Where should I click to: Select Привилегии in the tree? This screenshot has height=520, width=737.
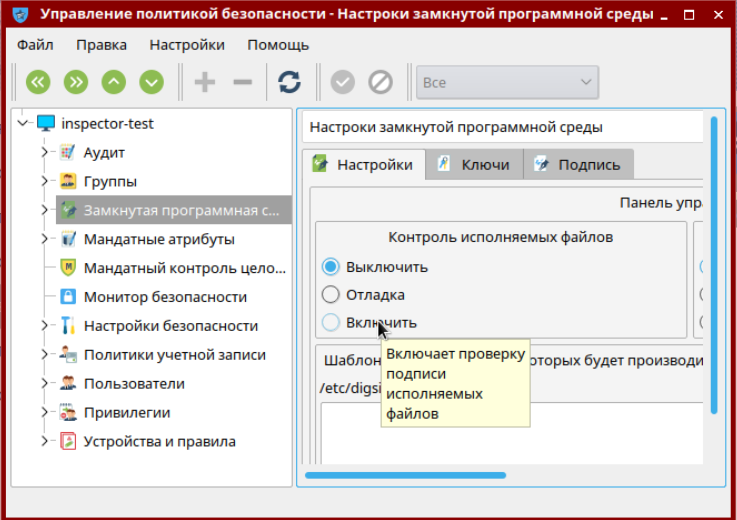click(x=127, y=413)
